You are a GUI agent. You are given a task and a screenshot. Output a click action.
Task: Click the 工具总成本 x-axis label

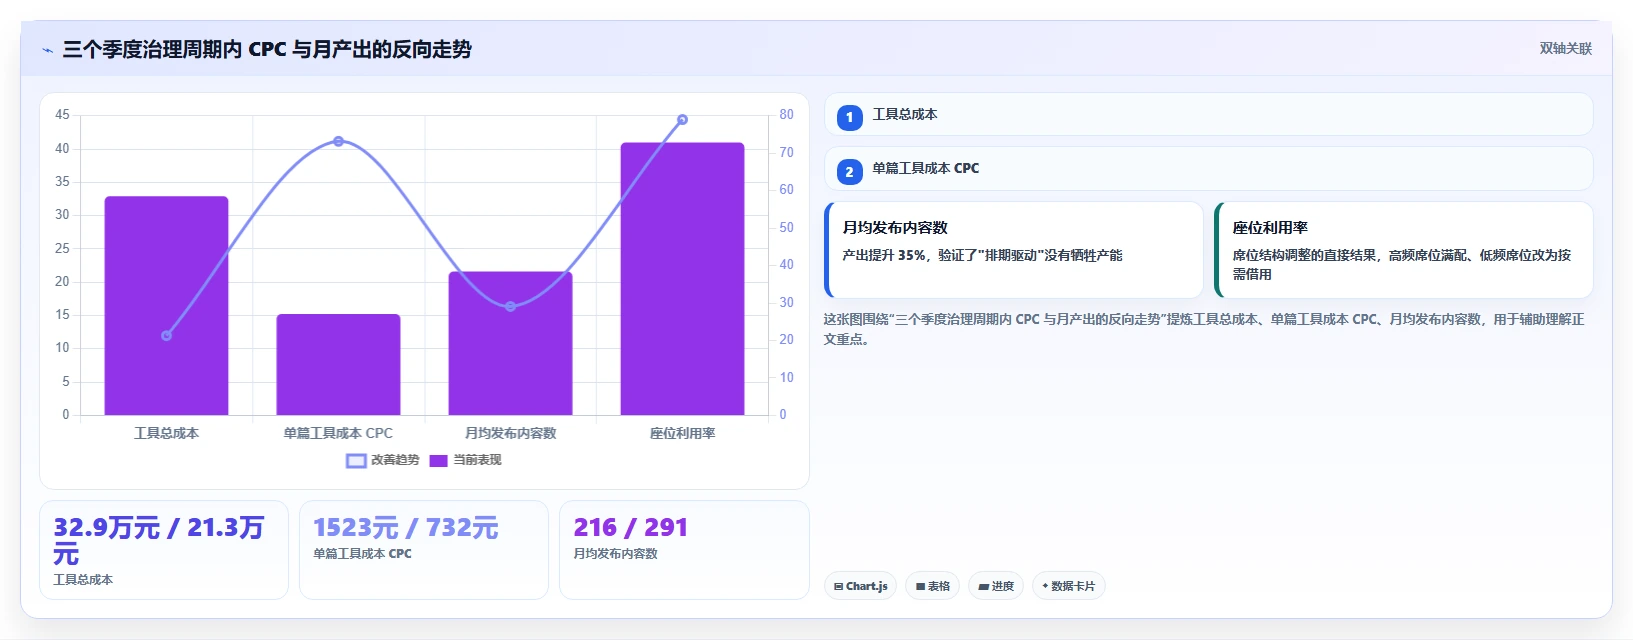(x=166, y=433)
